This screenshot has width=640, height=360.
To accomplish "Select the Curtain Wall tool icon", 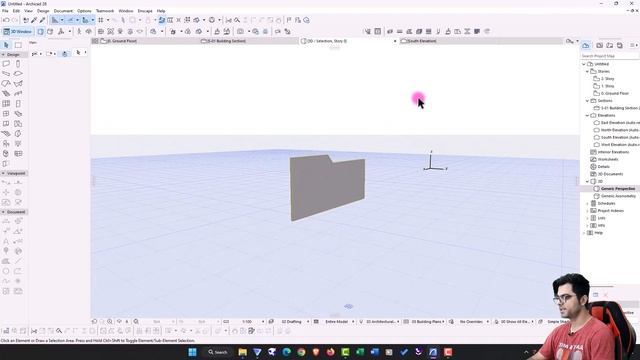I will (6, 104).
